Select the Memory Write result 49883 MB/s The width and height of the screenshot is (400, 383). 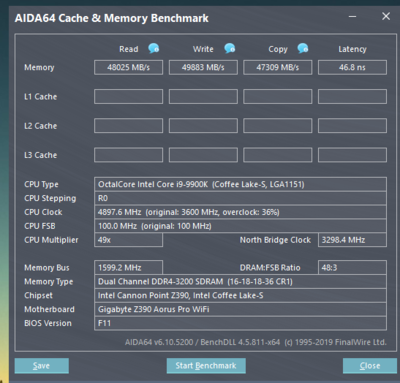pyautogui.click(x=203, y=67)
